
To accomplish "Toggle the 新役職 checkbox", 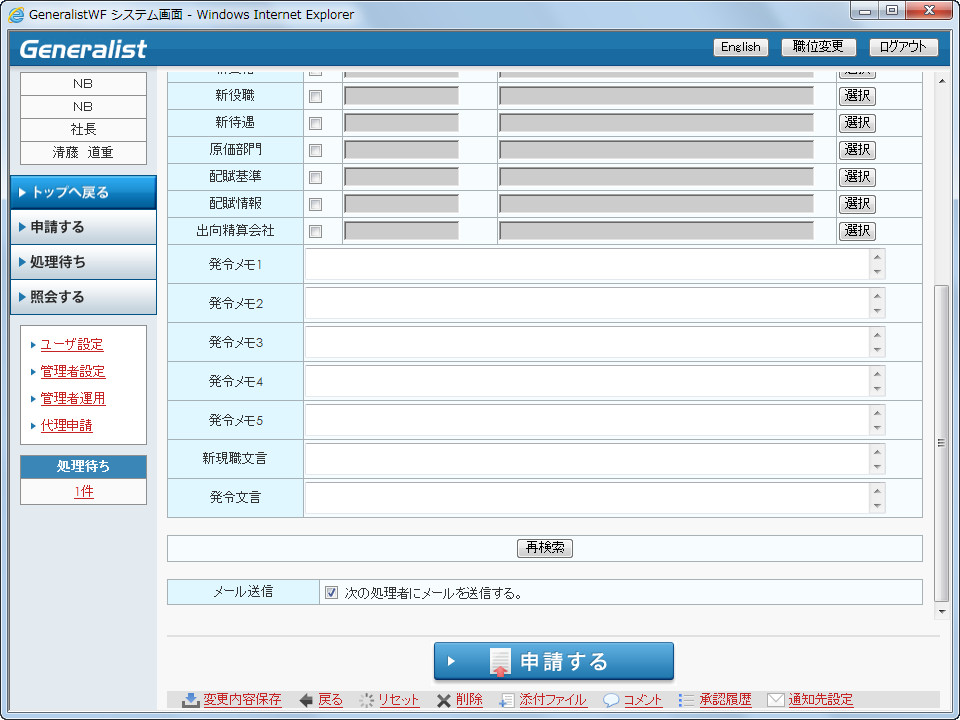I will click(x=315, y=97).
